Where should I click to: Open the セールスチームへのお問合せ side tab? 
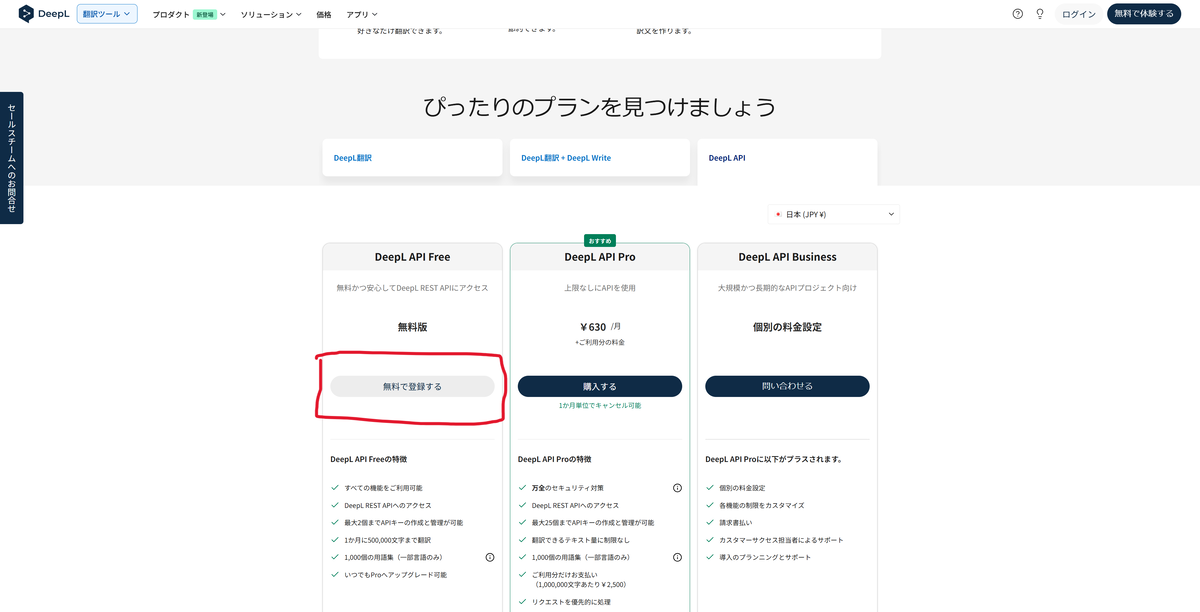point(12,158)
